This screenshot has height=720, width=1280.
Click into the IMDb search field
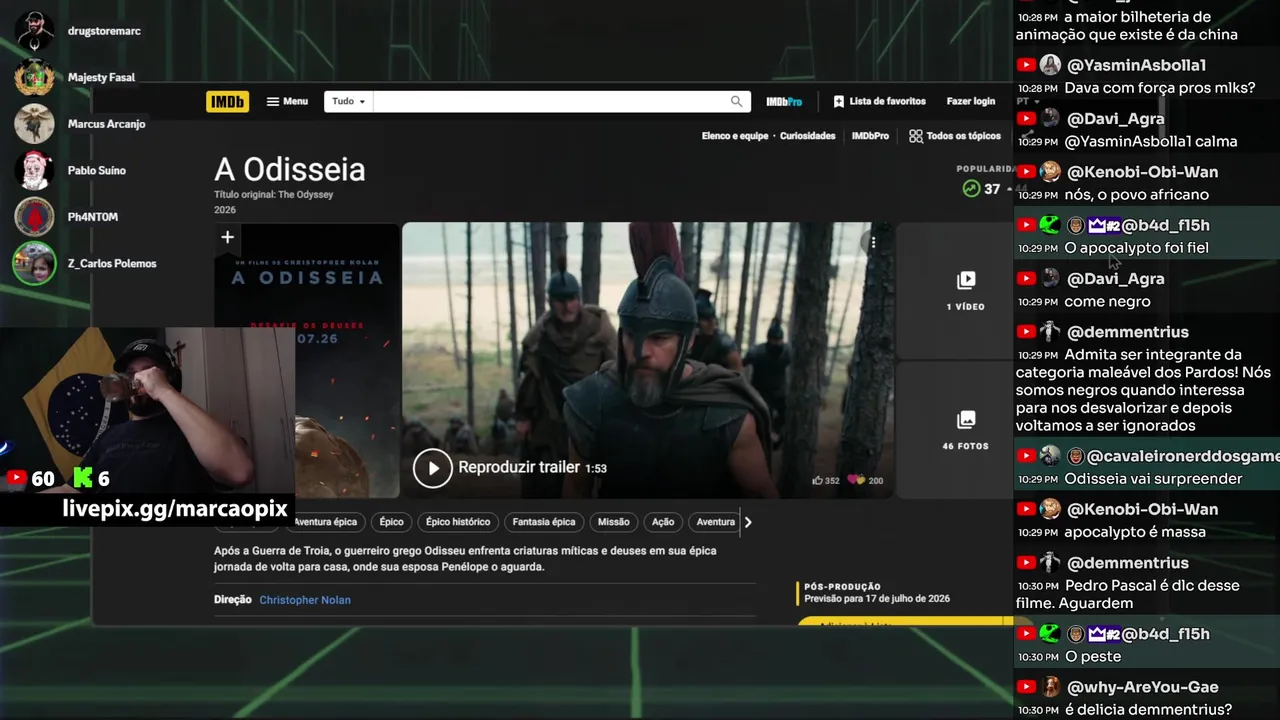pos(550,101)
